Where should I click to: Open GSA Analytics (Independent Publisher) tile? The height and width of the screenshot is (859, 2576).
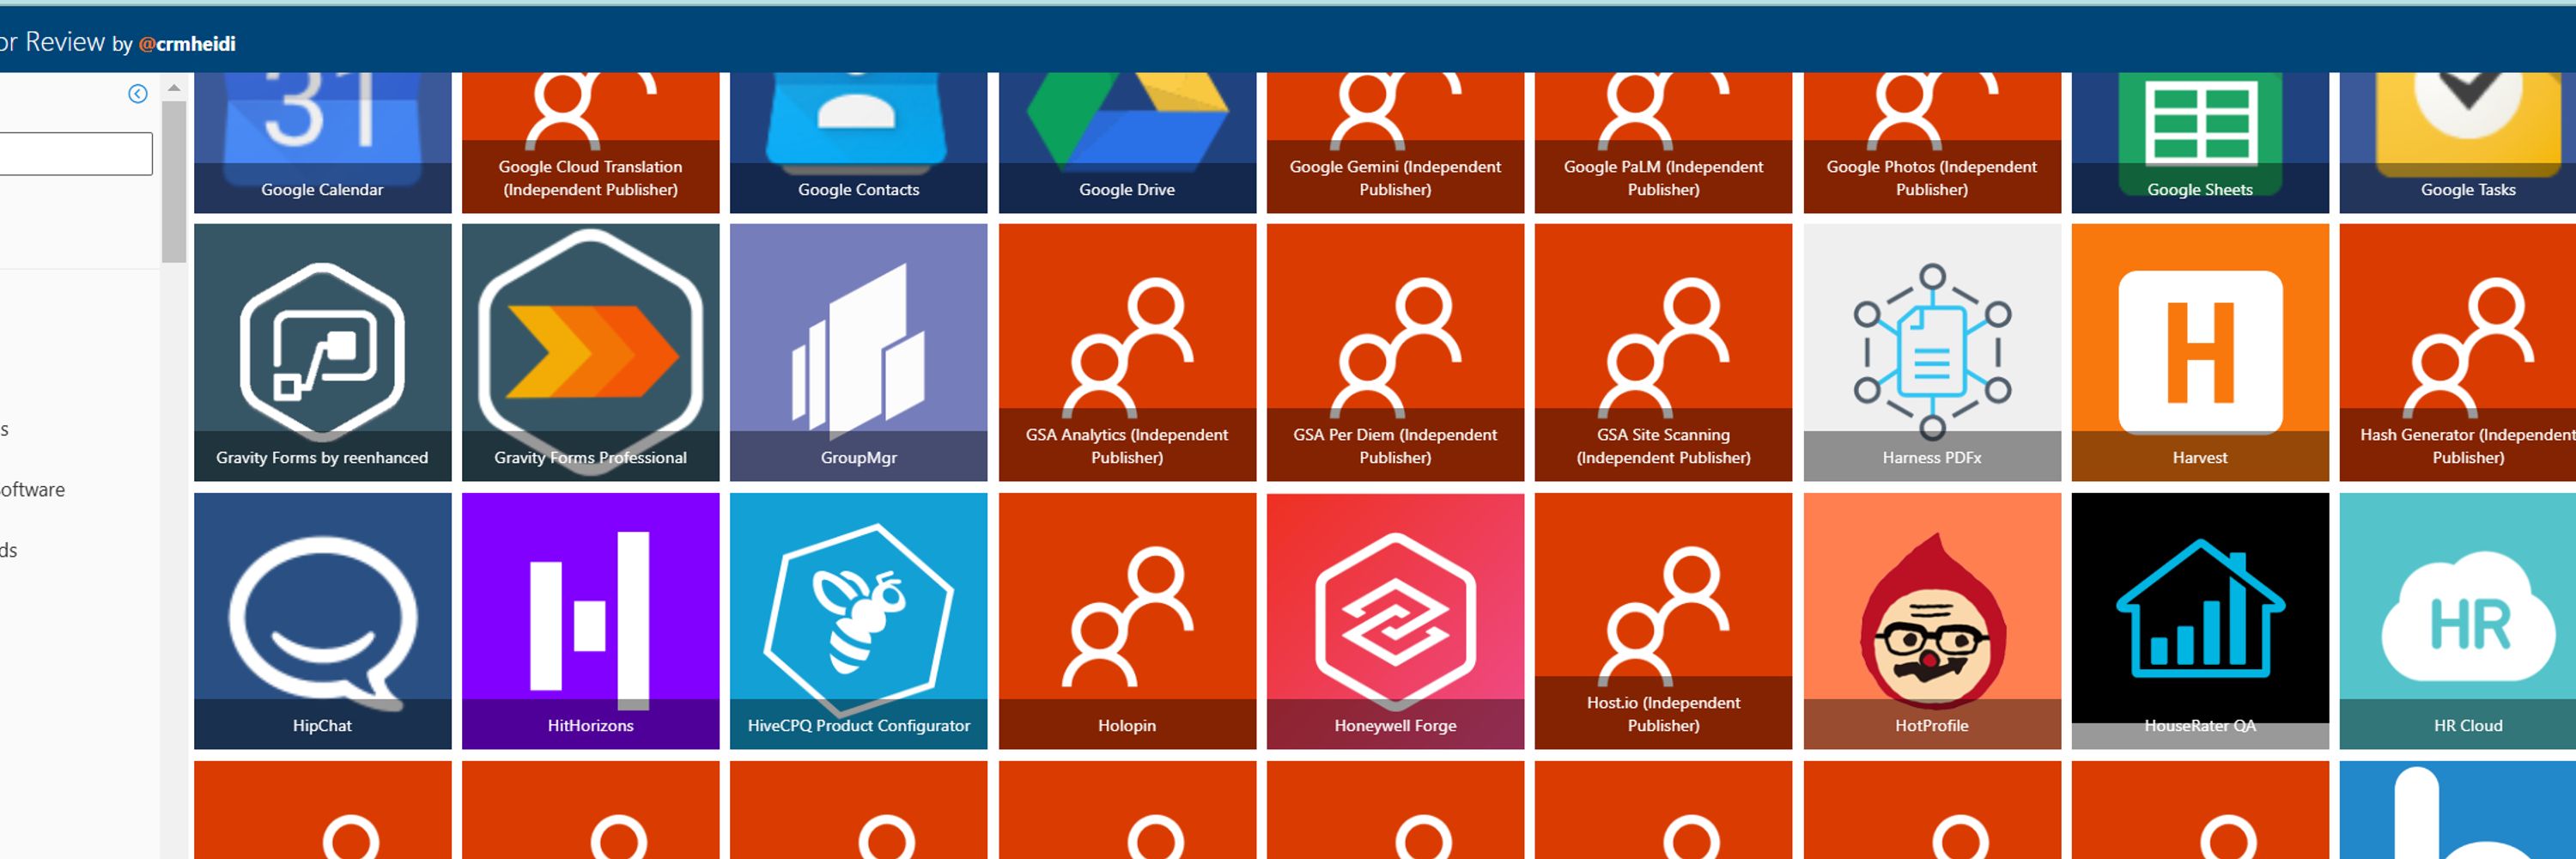(1127, 352)
